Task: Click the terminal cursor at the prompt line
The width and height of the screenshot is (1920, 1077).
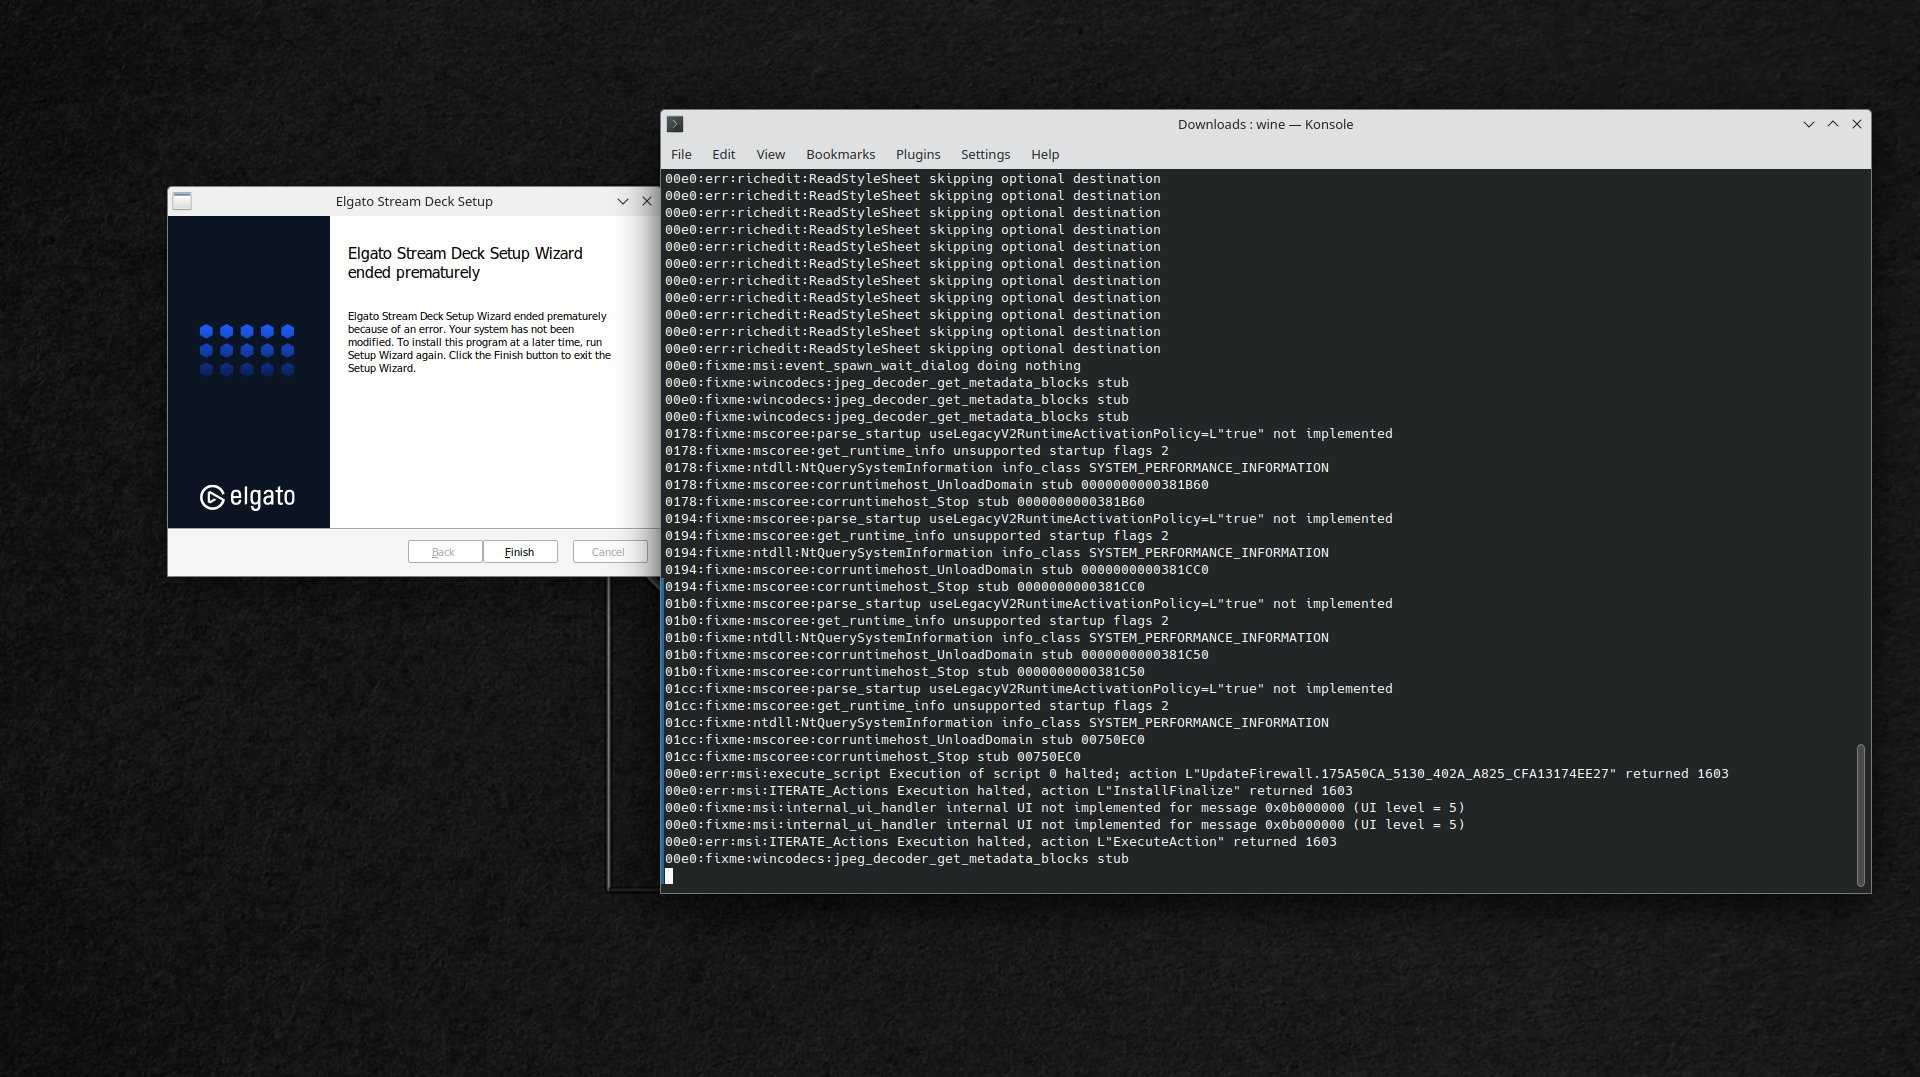Action: pyautogui.click(x=669, y=876)
